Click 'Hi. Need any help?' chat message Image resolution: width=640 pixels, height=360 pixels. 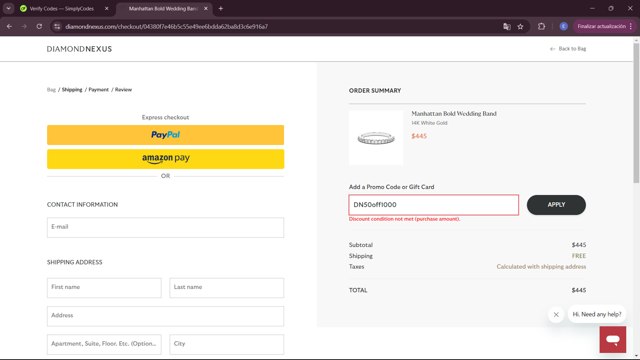(x=597, y=314)
